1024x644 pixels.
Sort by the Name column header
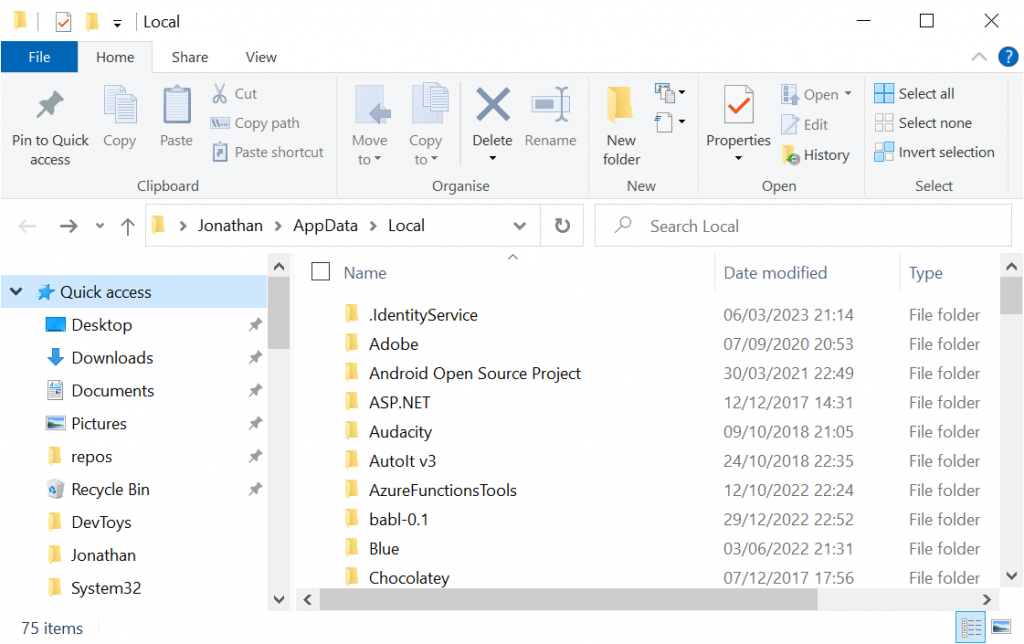pyautogui.click(x=364, y=272)
